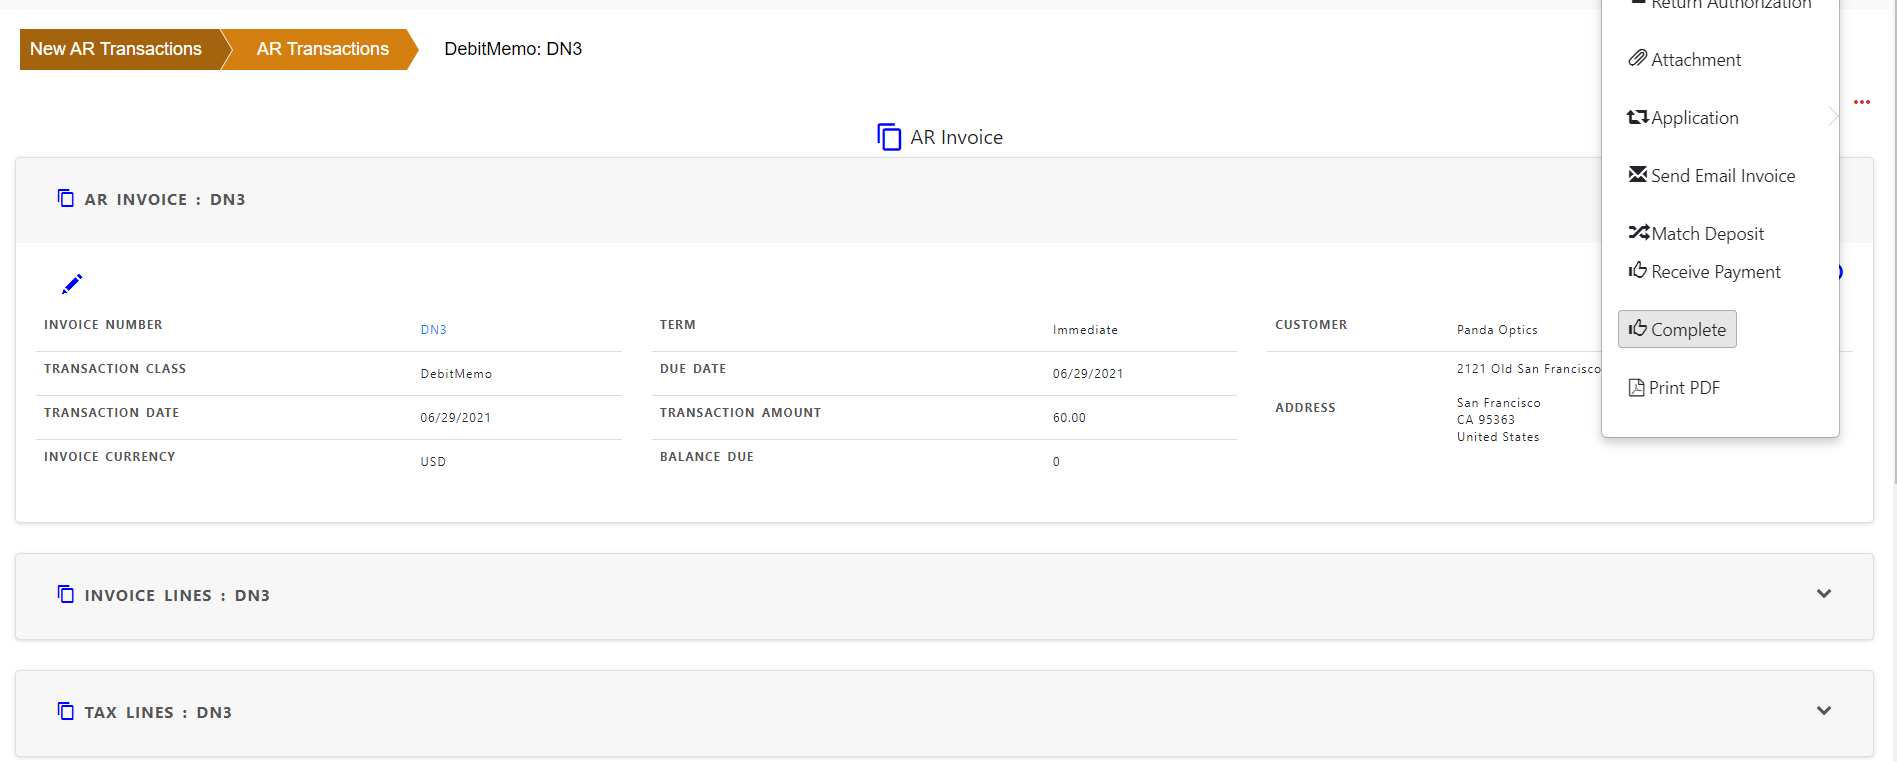Click the AR Invoice copy icon heading
The width and height of the screenshot is (1897, 762).
coord(889,137)
